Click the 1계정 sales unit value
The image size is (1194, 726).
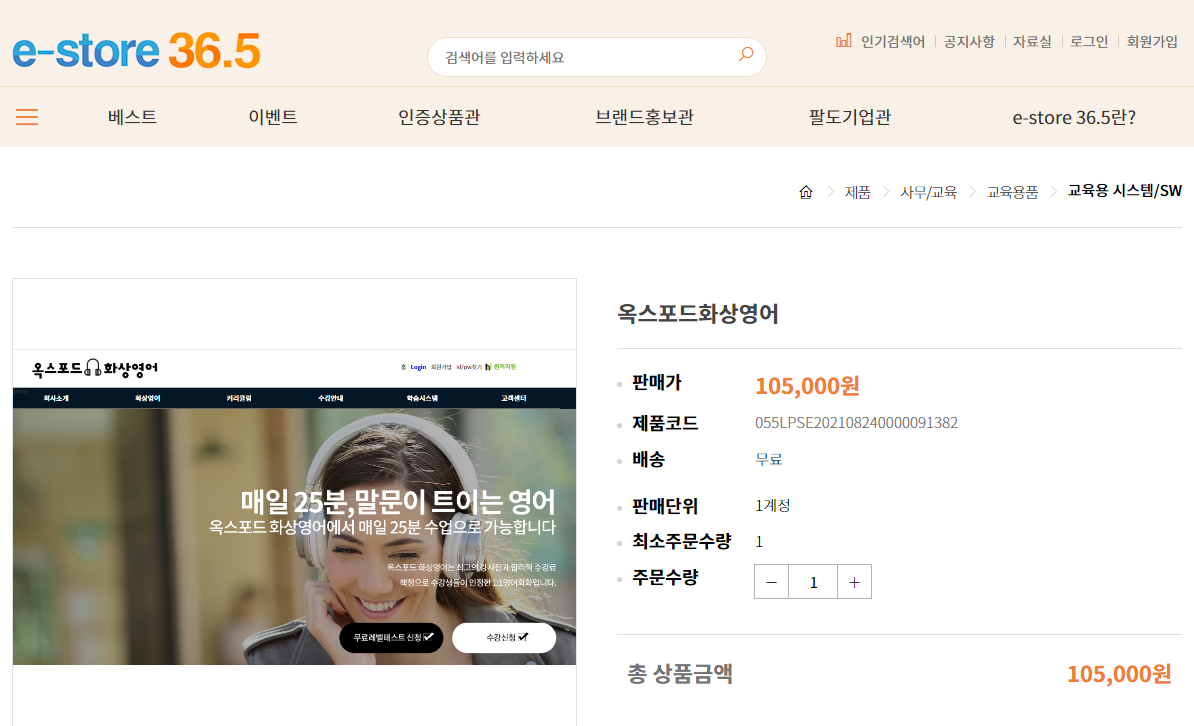pyautogui.click(x=772, y=505)
